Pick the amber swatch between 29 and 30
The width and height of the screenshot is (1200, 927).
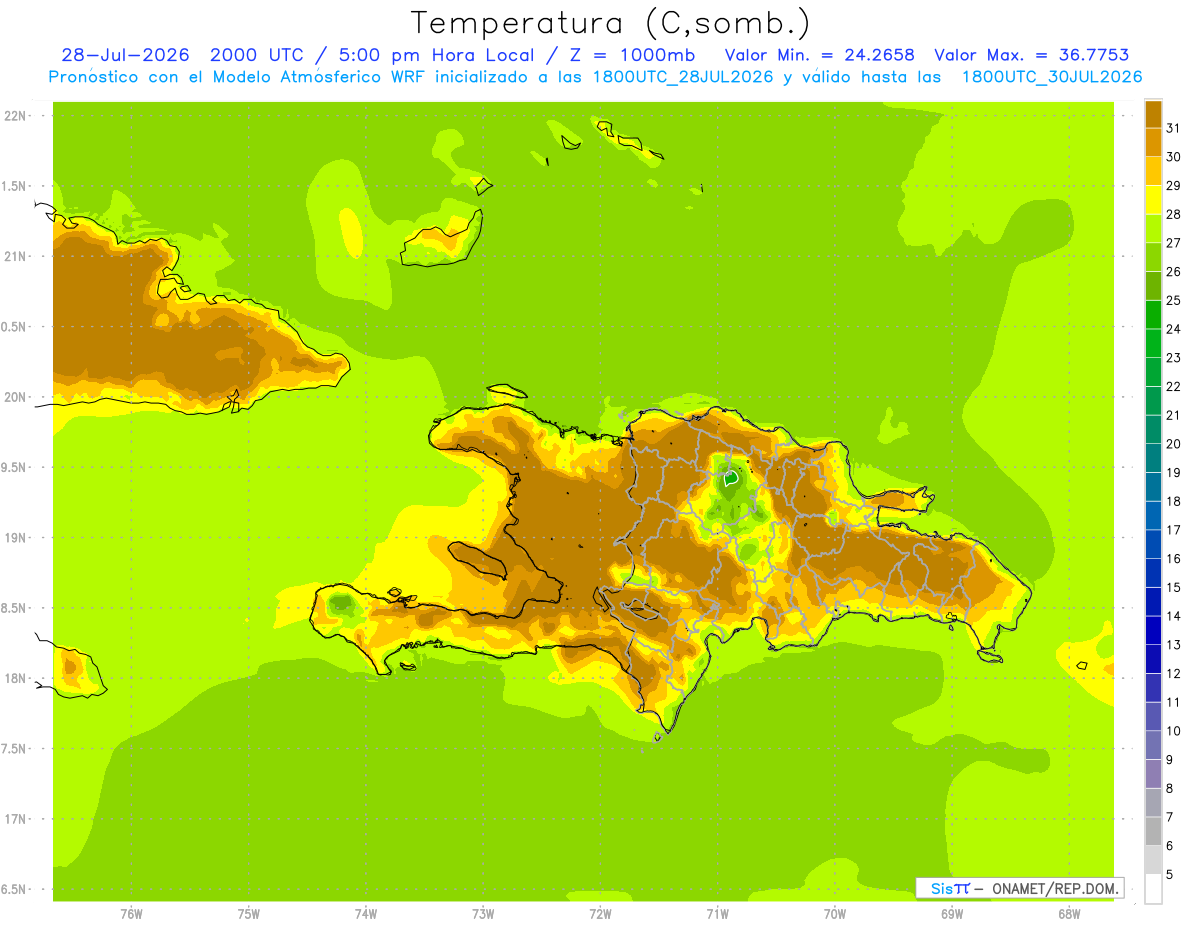click(x=1153, y=171)
